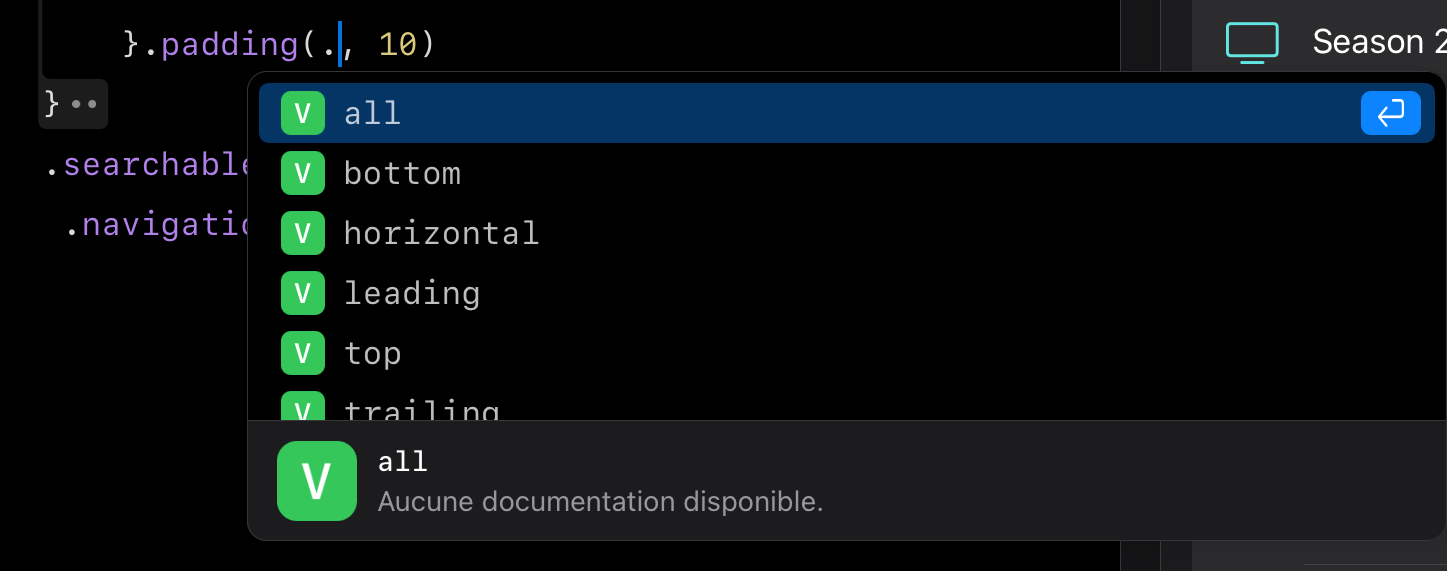The image size is (1447, 571).
Task: Click the TV icon next to Season 2
Action: tap(1252, 42)
